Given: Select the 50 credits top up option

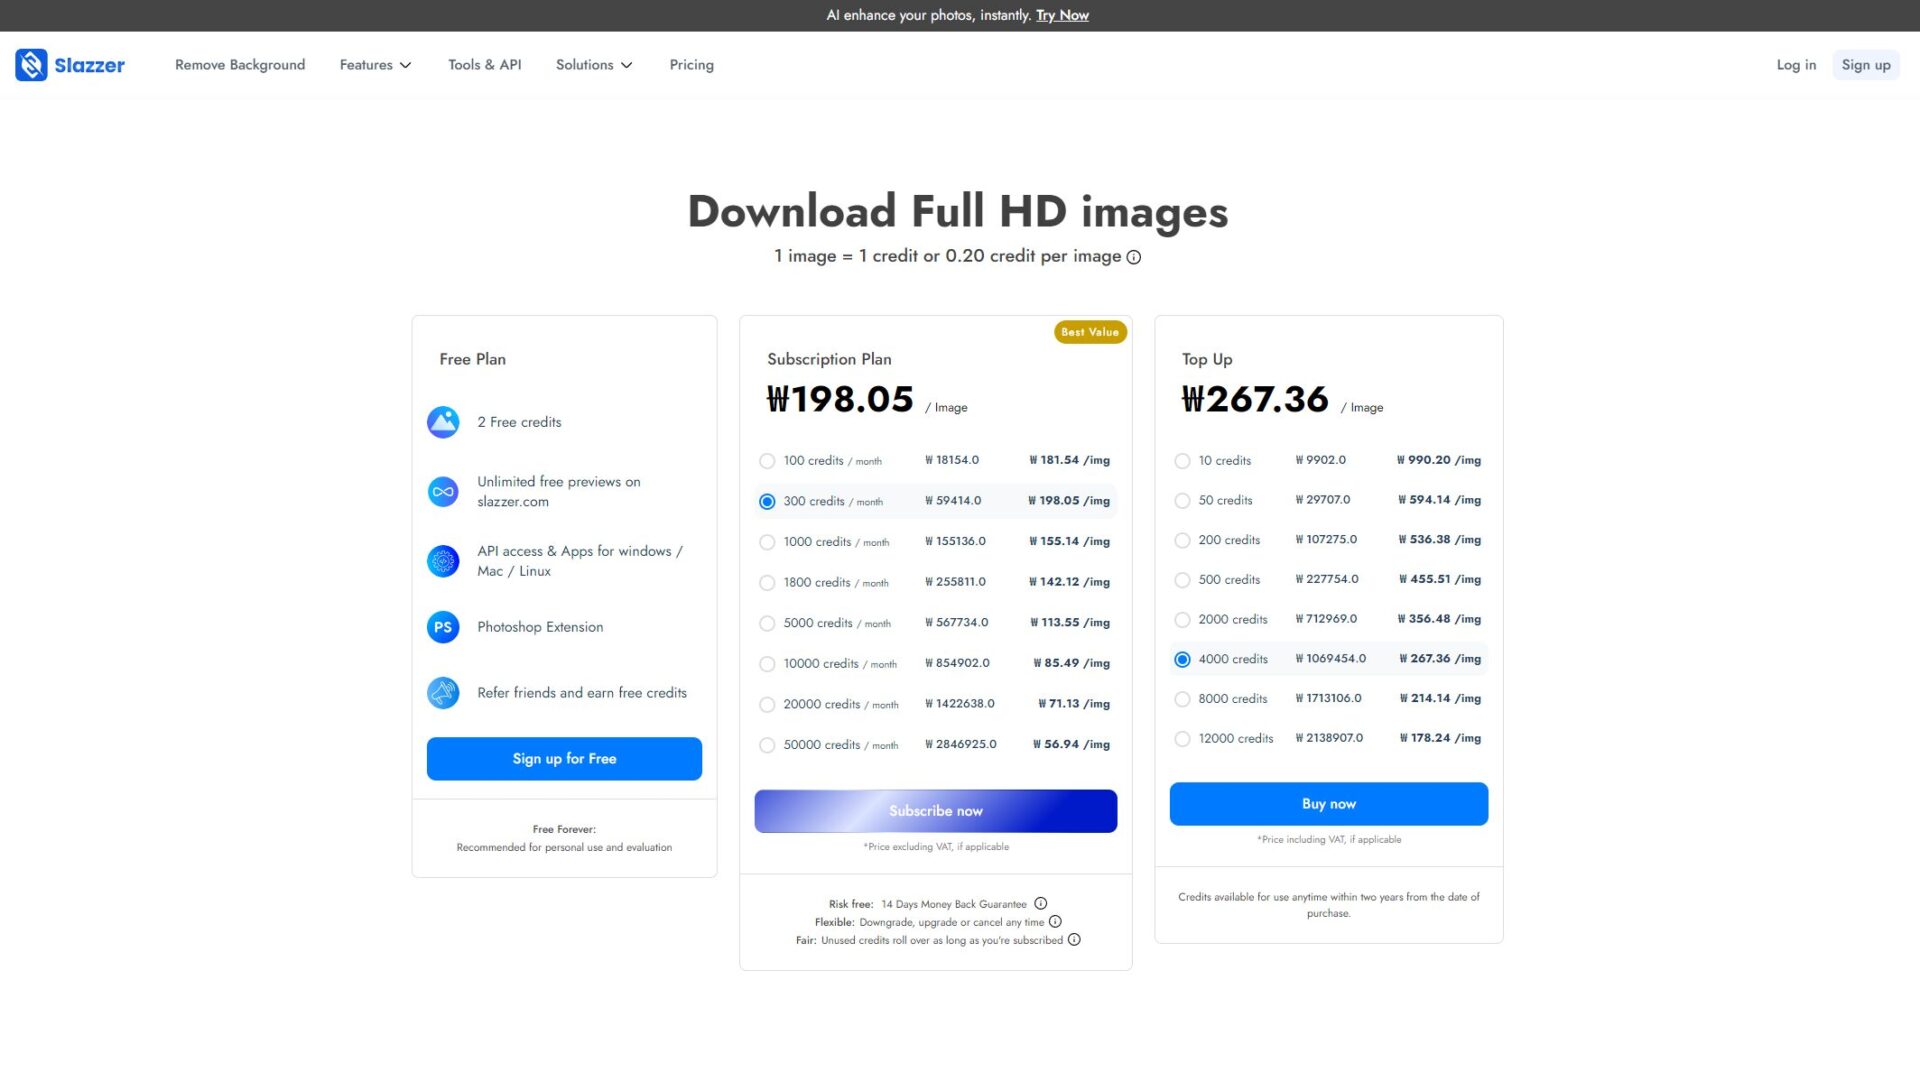Looking at the screenshot, I should (x=1182, y=501).
